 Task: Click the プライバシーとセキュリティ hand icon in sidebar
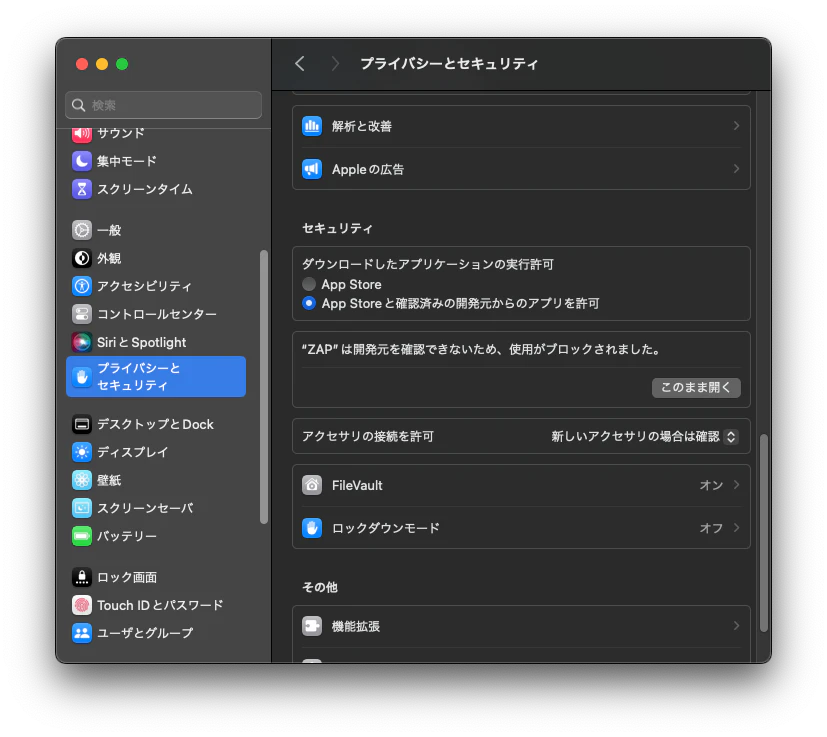82,377
